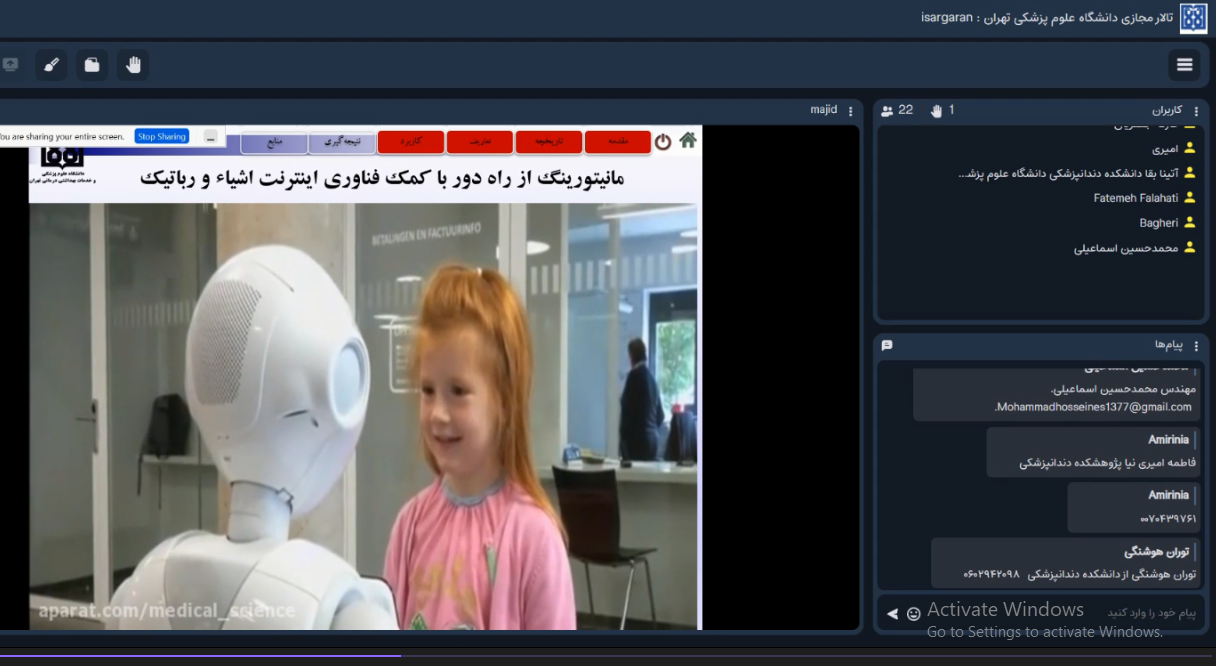Click the Stop Sharing button
The image size is (1216, 666).
161,136
